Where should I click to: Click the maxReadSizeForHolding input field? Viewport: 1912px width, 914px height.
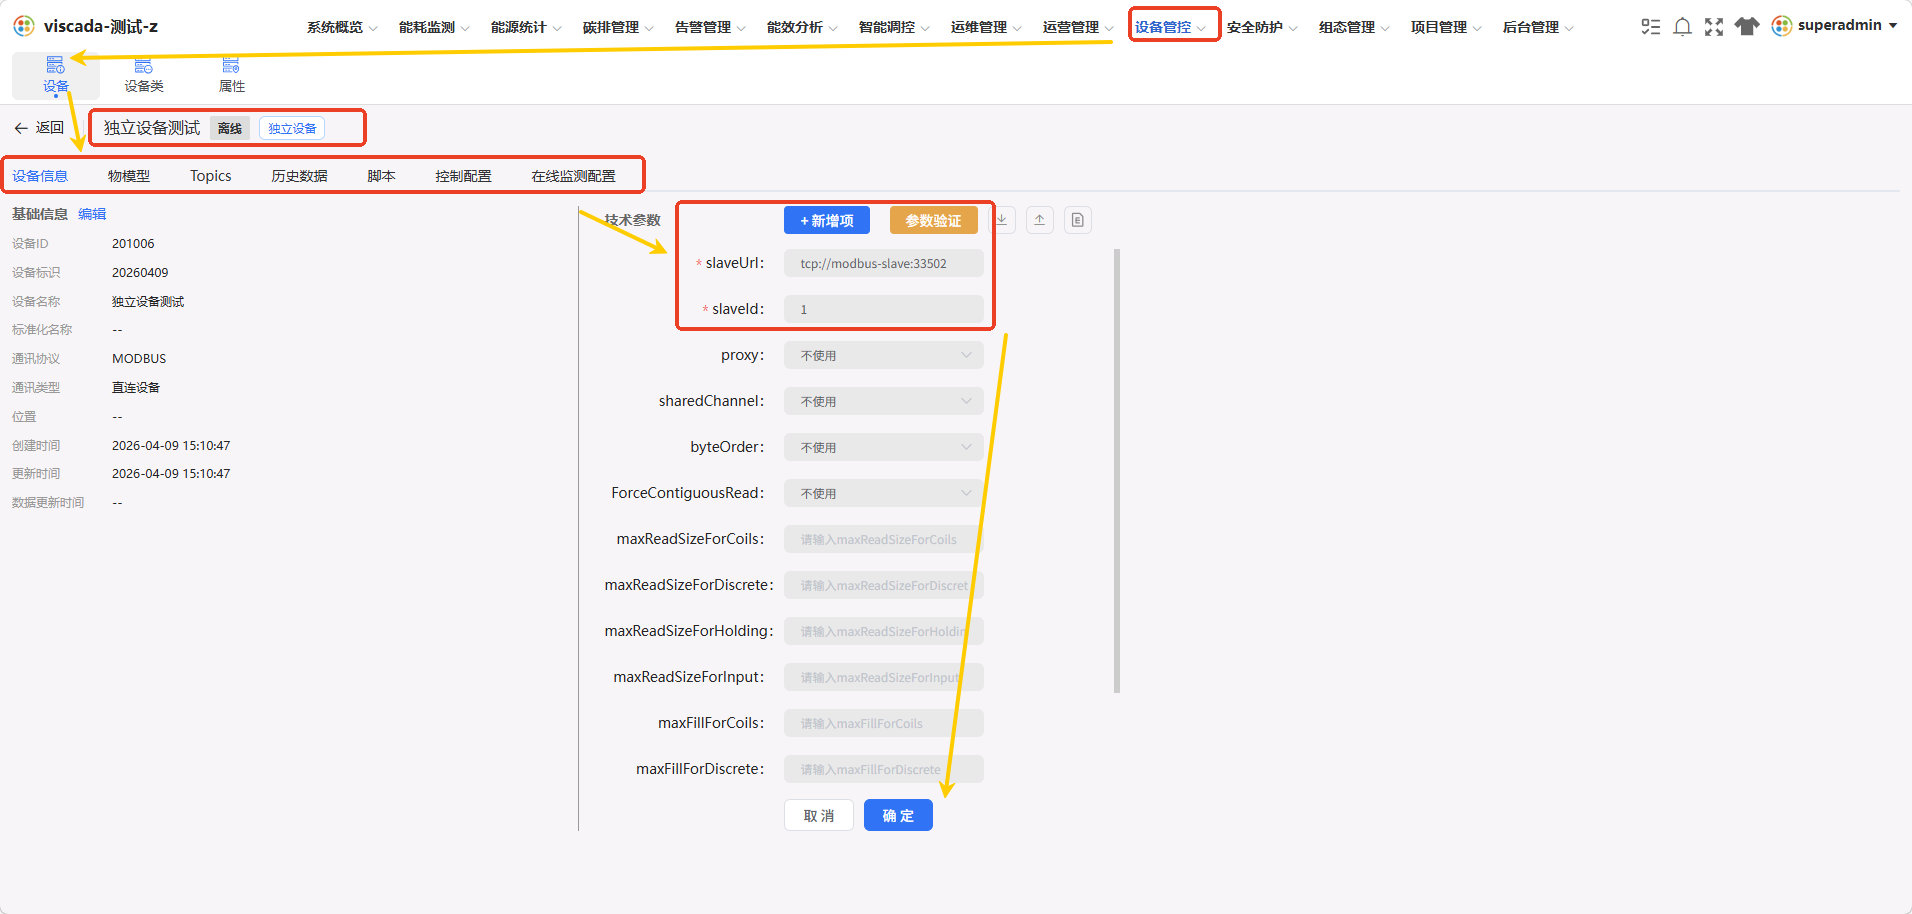pos(883,631)
